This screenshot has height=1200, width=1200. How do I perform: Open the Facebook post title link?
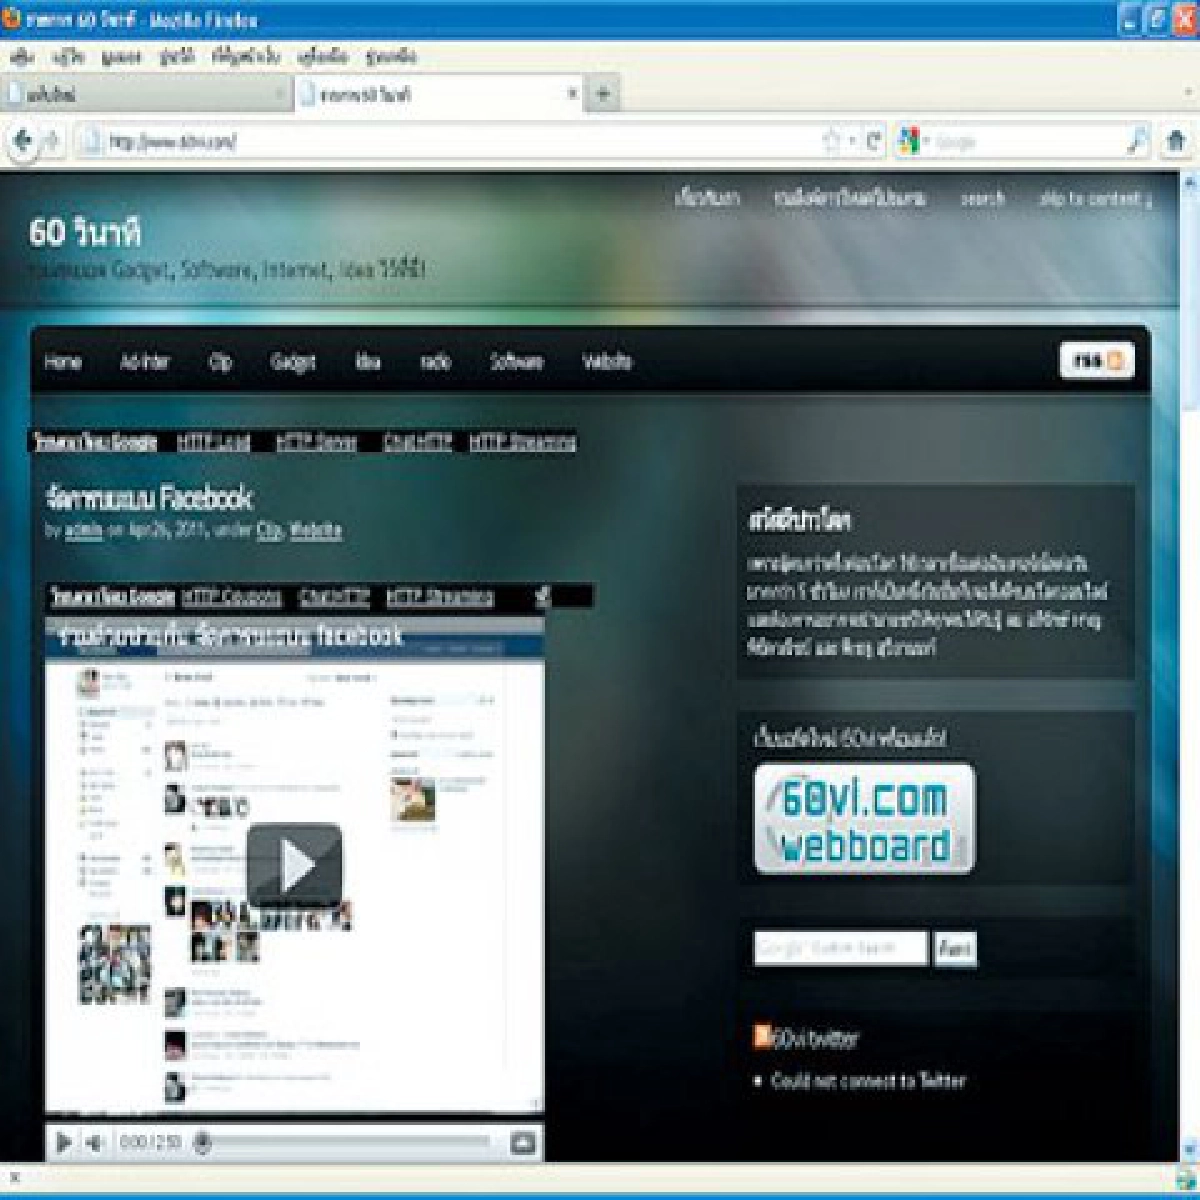click(x=149, y=498)
